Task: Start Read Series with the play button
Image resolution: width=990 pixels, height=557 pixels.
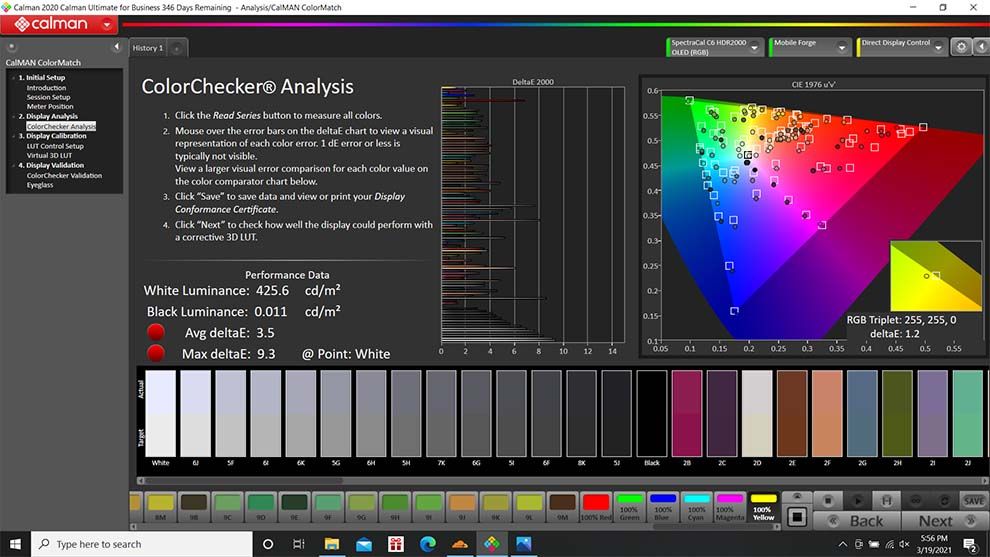Action: tap(857, 501)
